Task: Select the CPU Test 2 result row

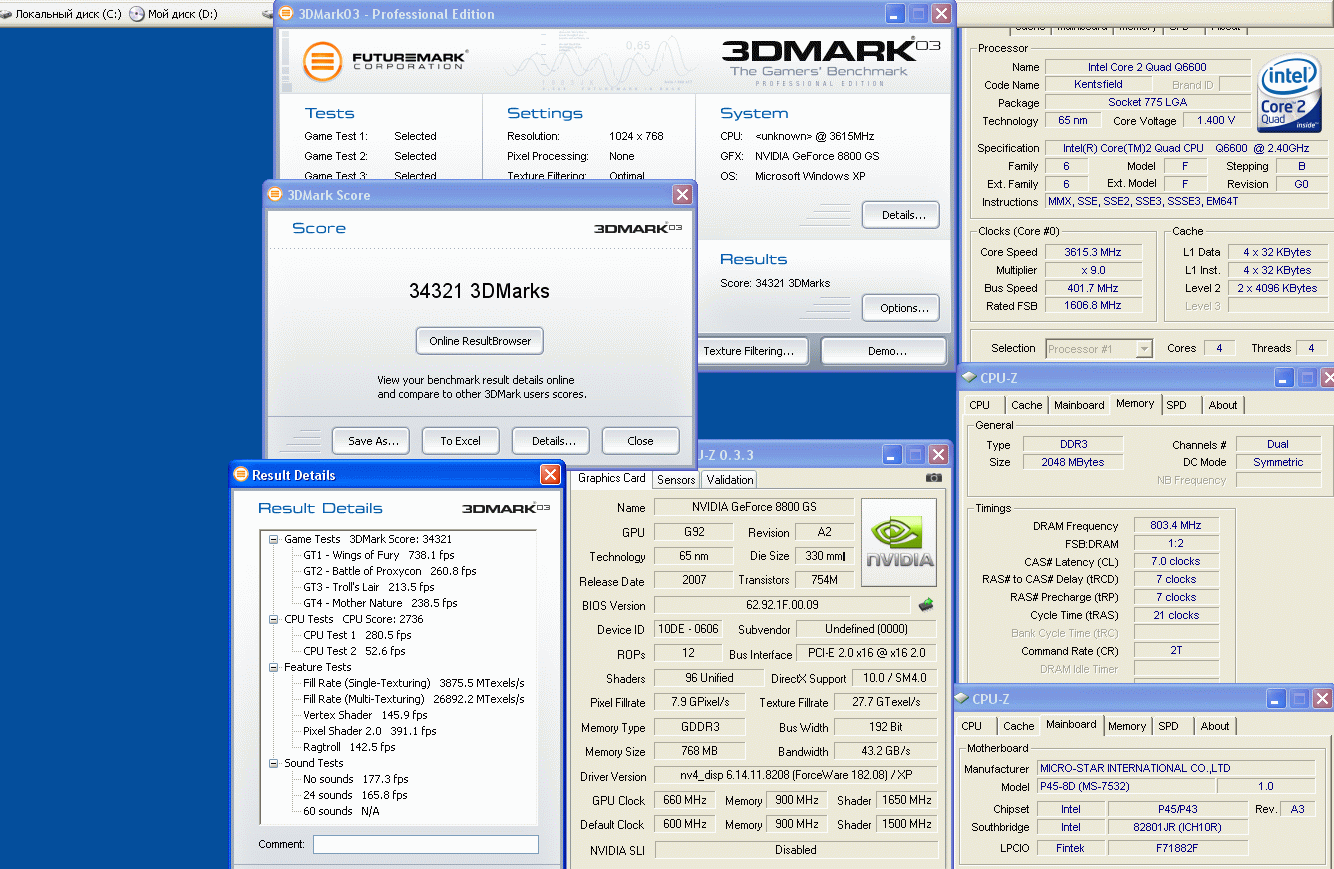Action: coord(354,651)
